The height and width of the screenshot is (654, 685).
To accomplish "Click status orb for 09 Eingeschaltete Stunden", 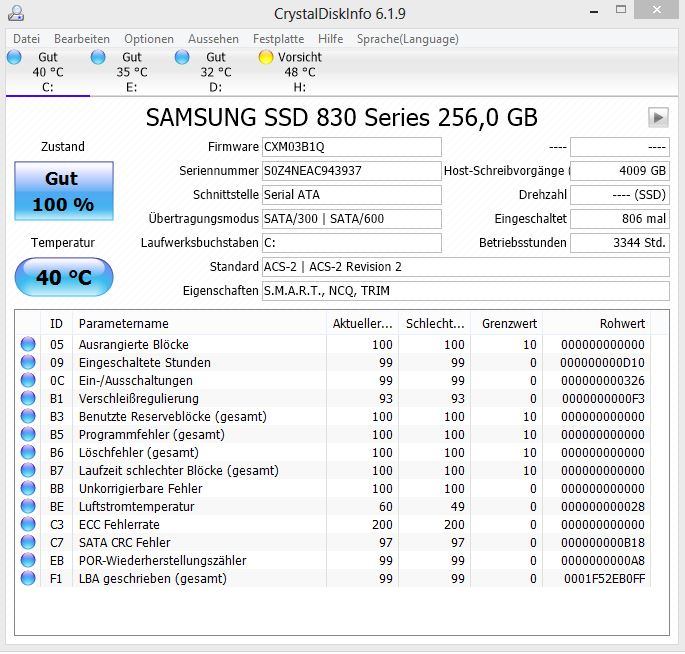I will 28,362.
